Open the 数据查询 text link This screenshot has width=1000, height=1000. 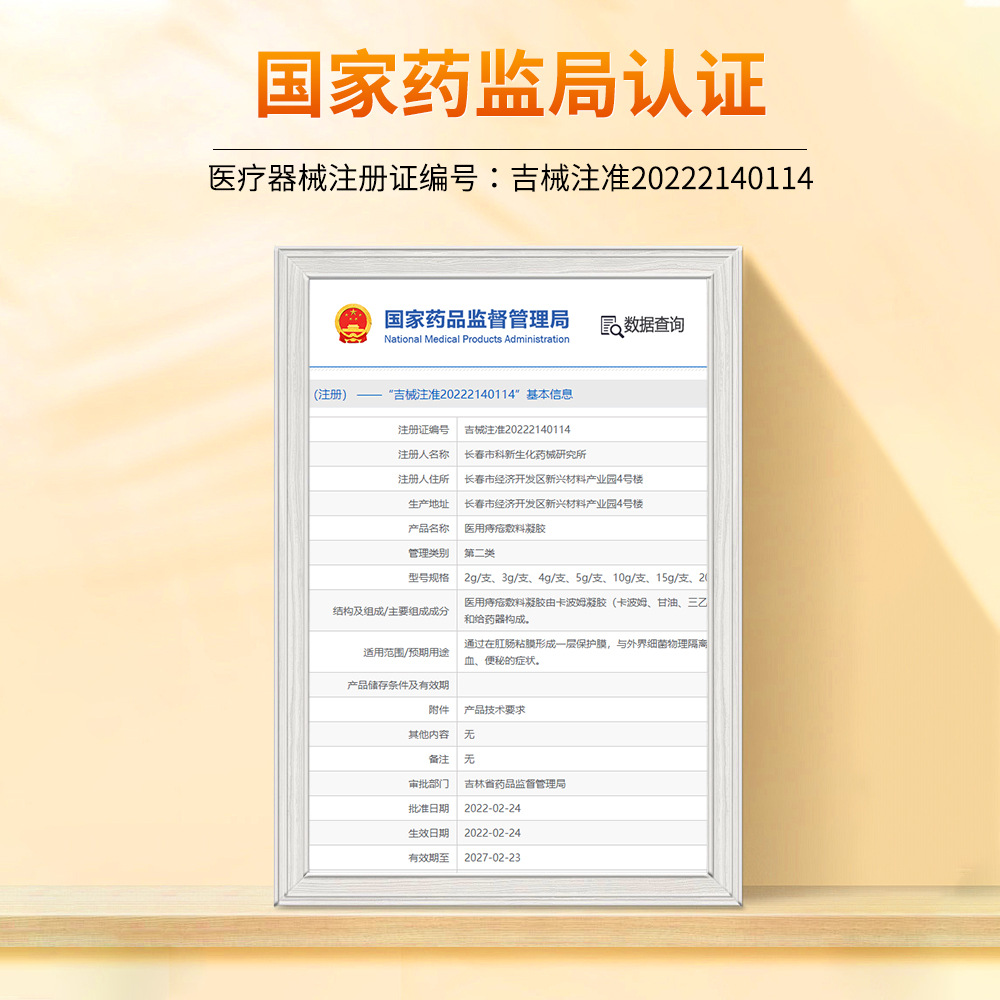[x=654, y=325]
